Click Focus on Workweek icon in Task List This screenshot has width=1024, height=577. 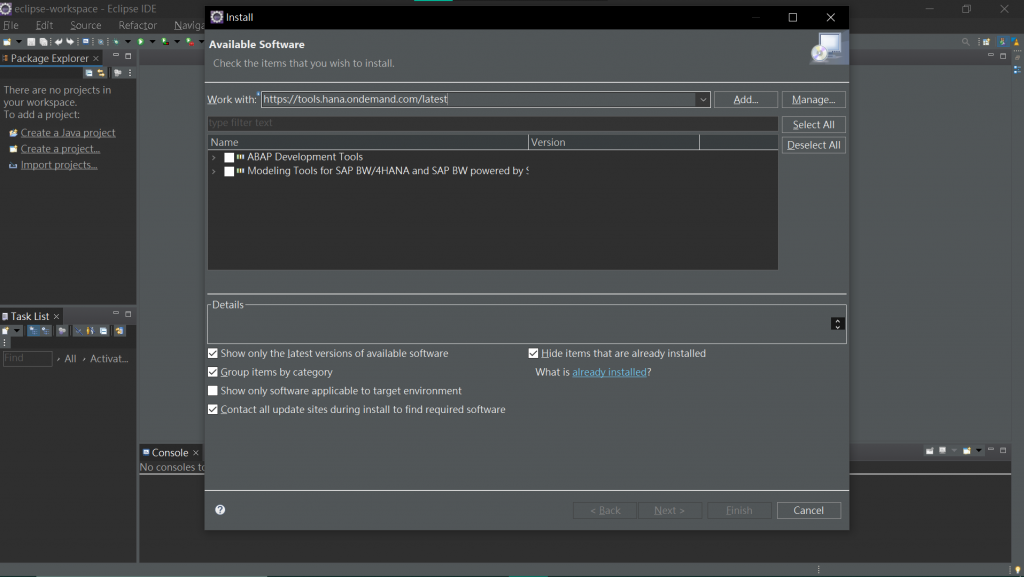(62, 330)
